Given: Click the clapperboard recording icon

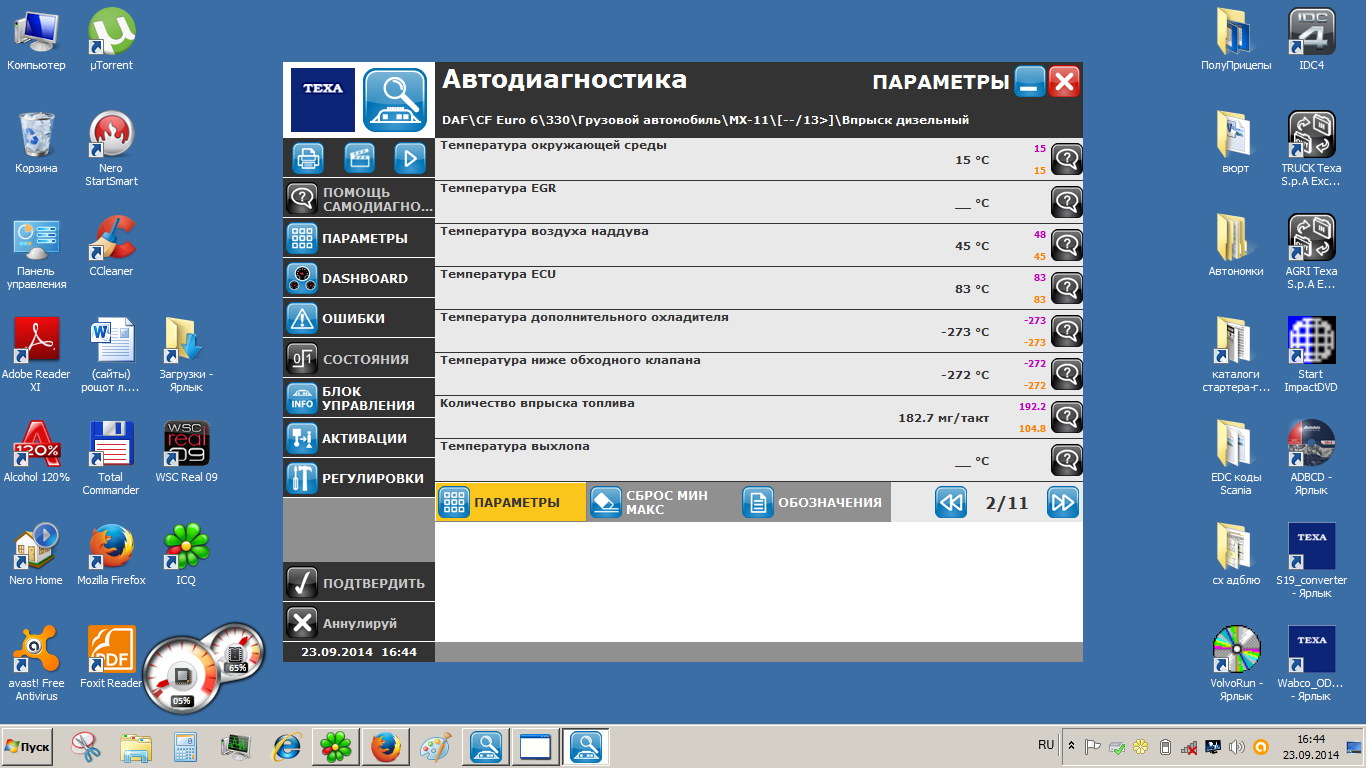Looking at the screenshot, I should point(359,159).
